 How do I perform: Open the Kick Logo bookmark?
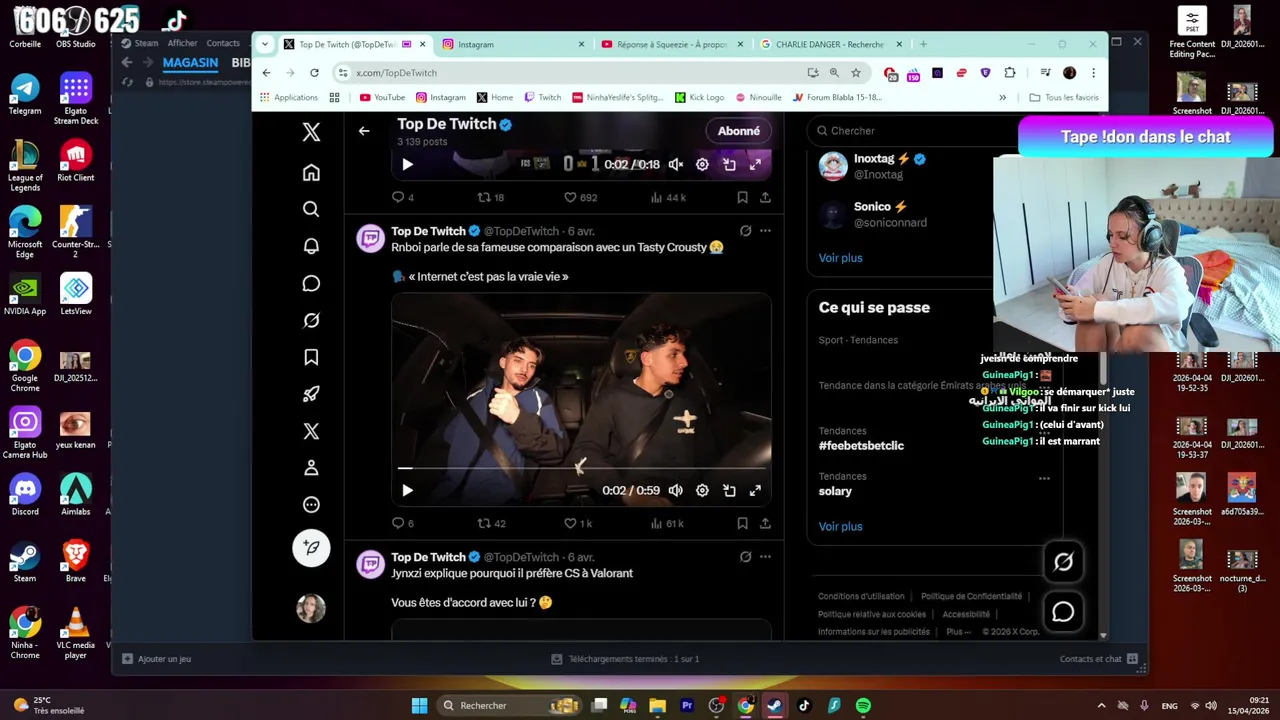tap(699, 98)
